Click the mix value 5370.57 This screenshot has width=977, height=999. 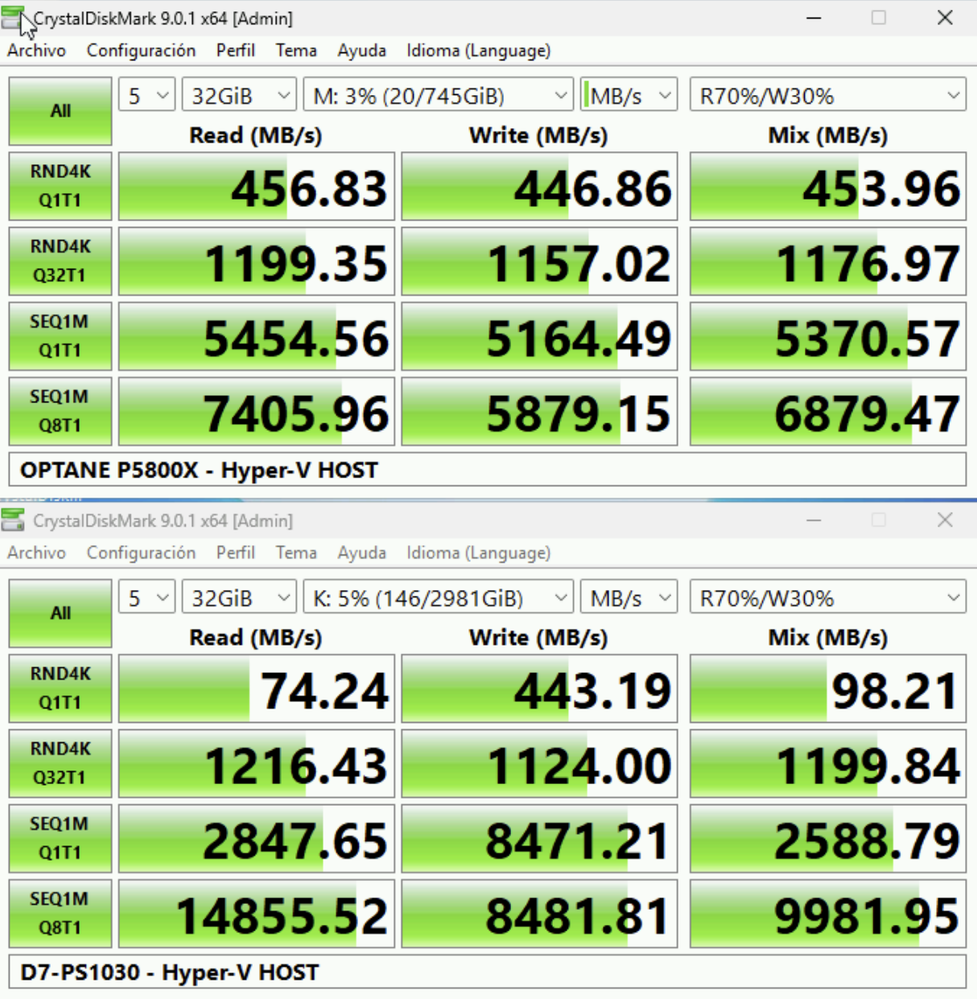[x=828, y=336]
